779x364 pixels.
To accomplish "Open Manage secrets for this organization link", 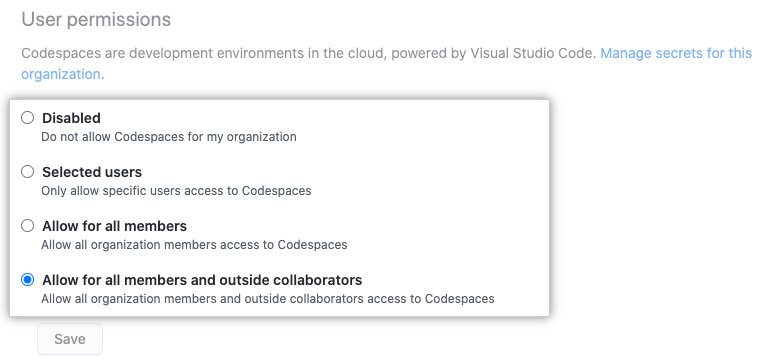I will click(676, 53).
